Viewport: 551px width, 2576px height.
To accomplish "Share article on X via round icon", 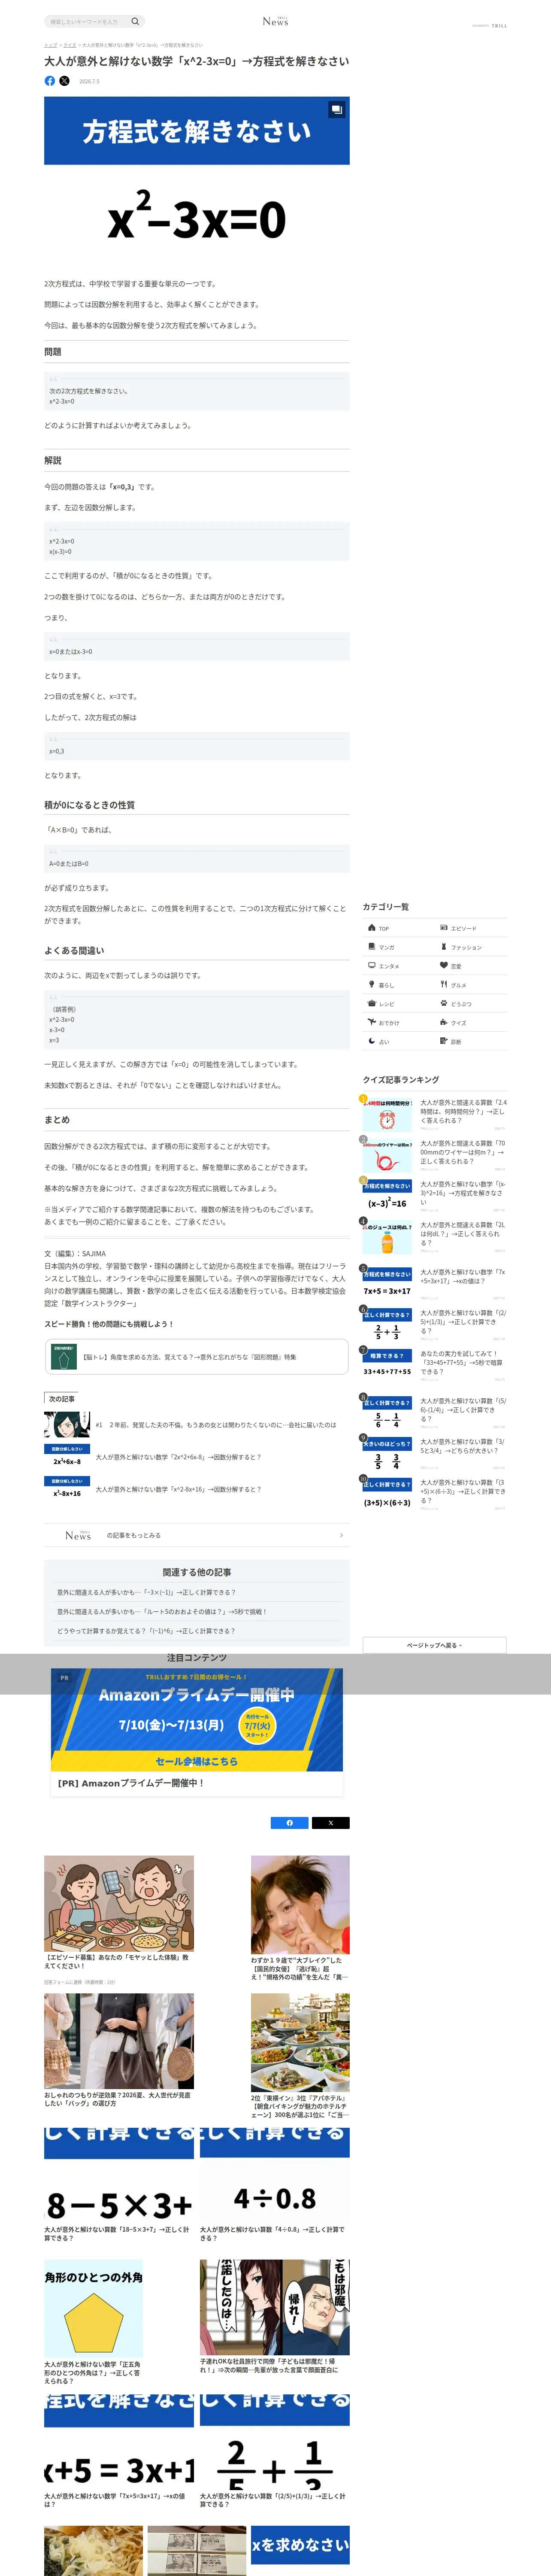I will click(x=64, y=81).
